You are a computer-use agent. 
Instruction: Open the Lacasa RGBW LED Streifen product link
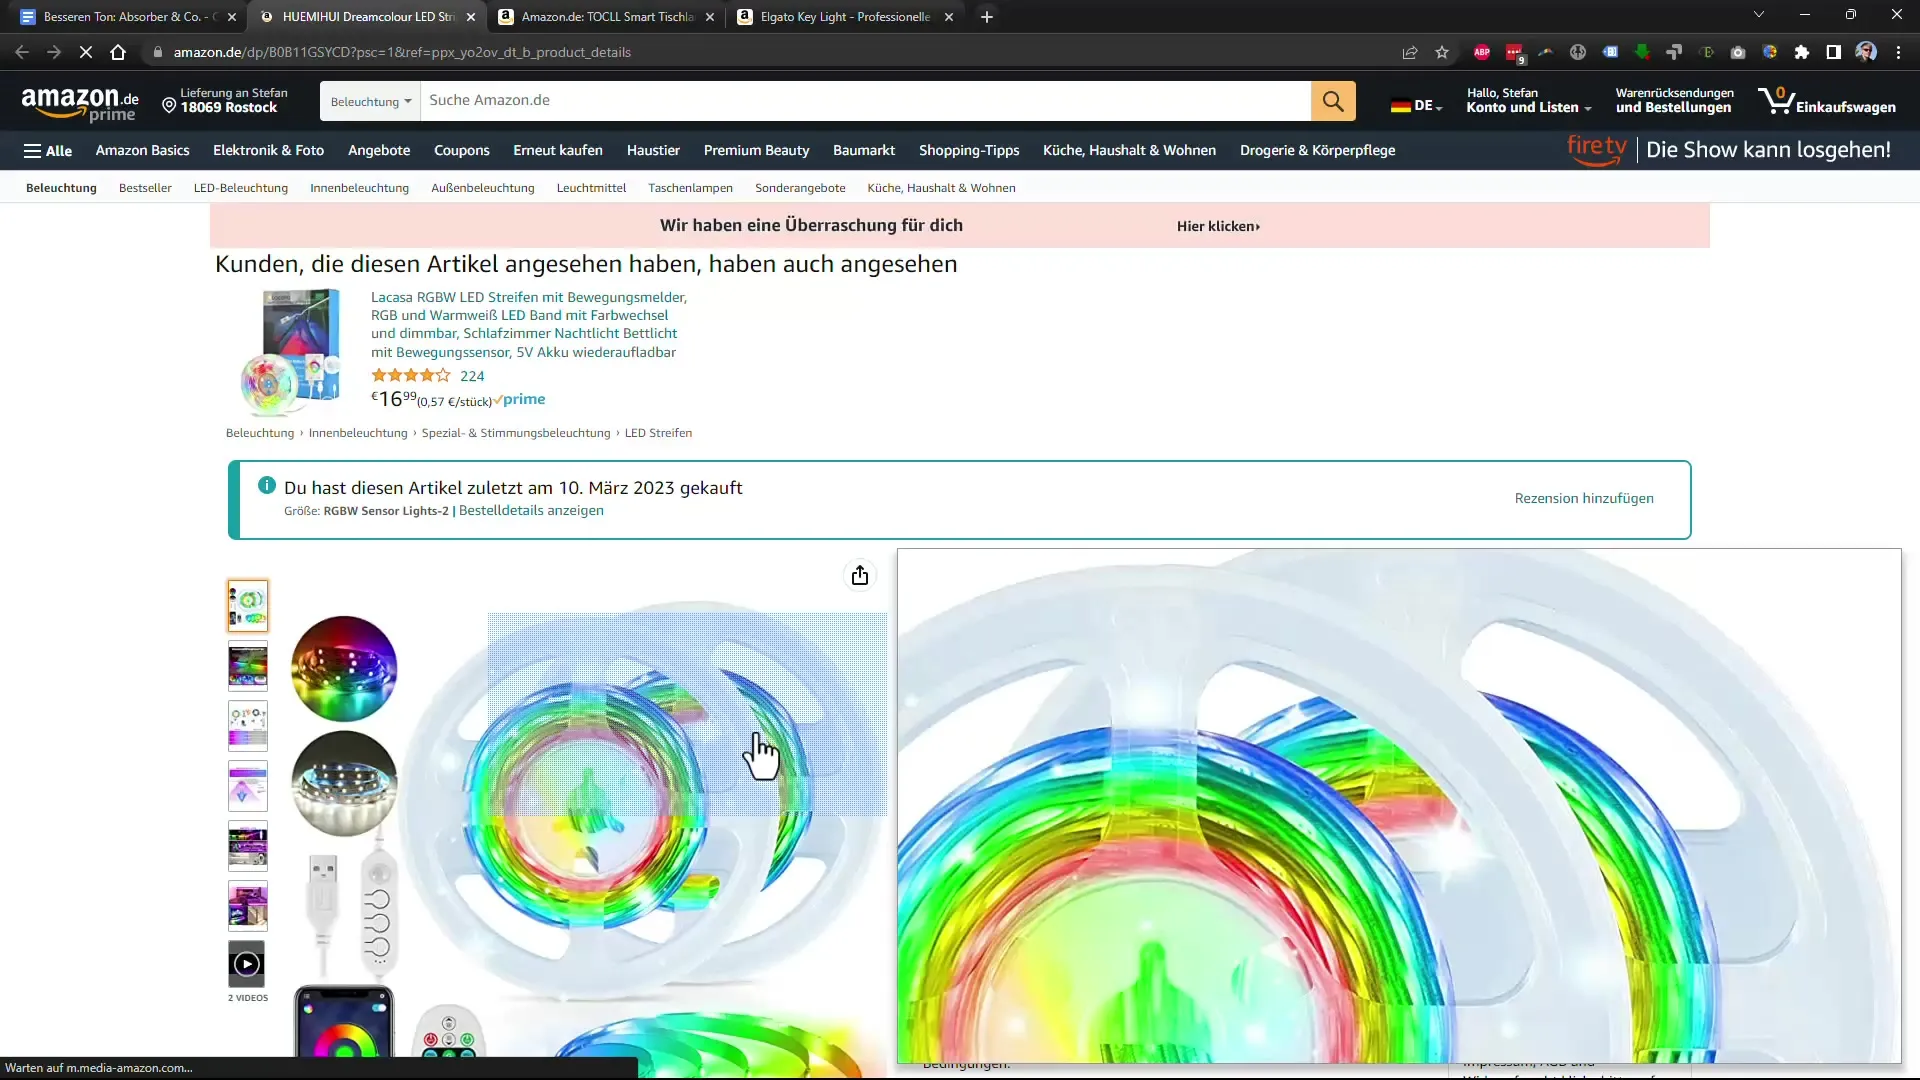tap(529, 325)
